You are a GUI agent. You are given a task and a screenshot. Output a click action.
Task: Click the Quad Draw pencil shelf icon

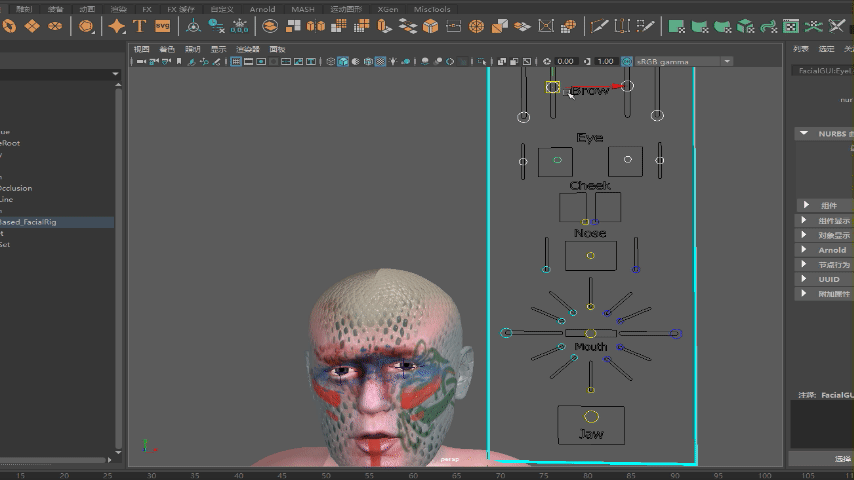click(645, 26)
